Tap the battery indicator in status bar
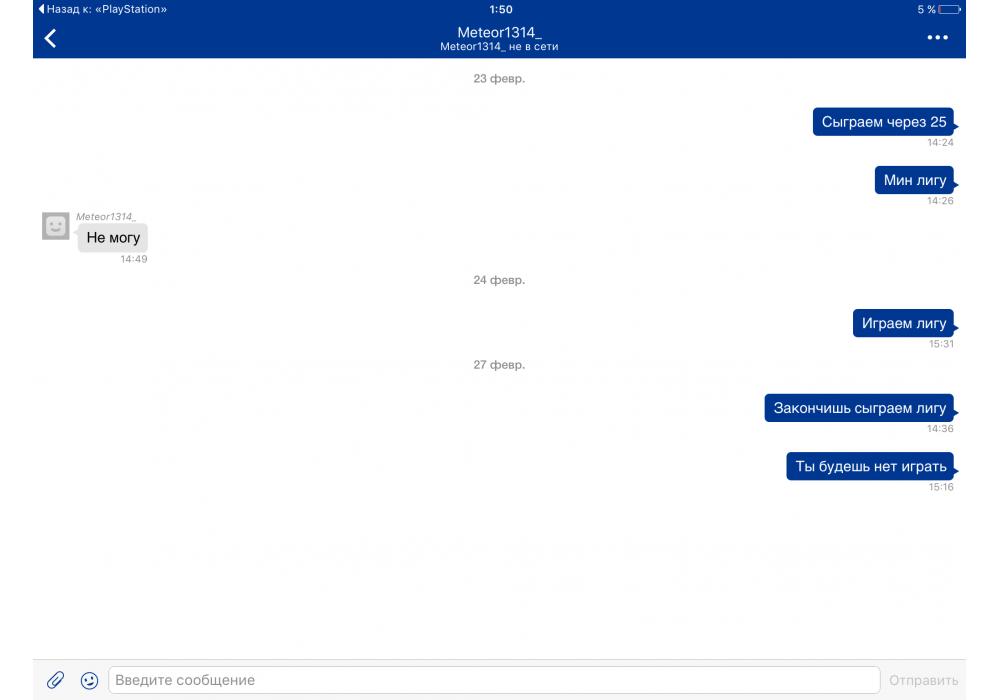This screenshot has height=700, width=1000. (948, 9)
